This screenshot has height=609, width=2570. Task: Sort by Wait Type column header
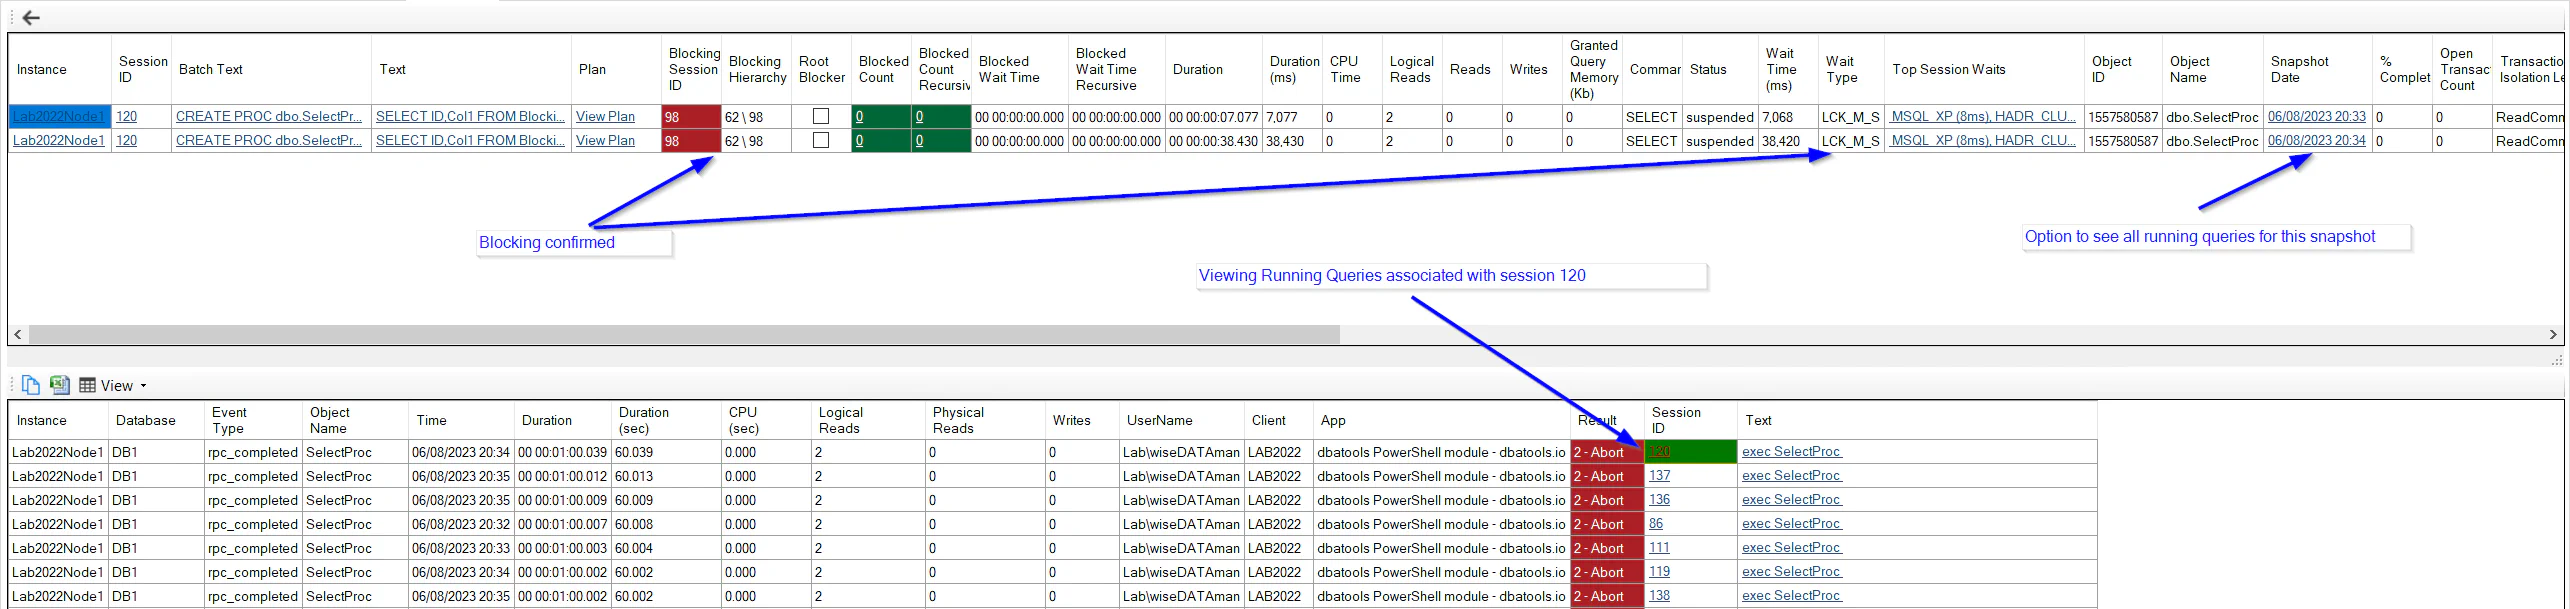(1841, 69)
